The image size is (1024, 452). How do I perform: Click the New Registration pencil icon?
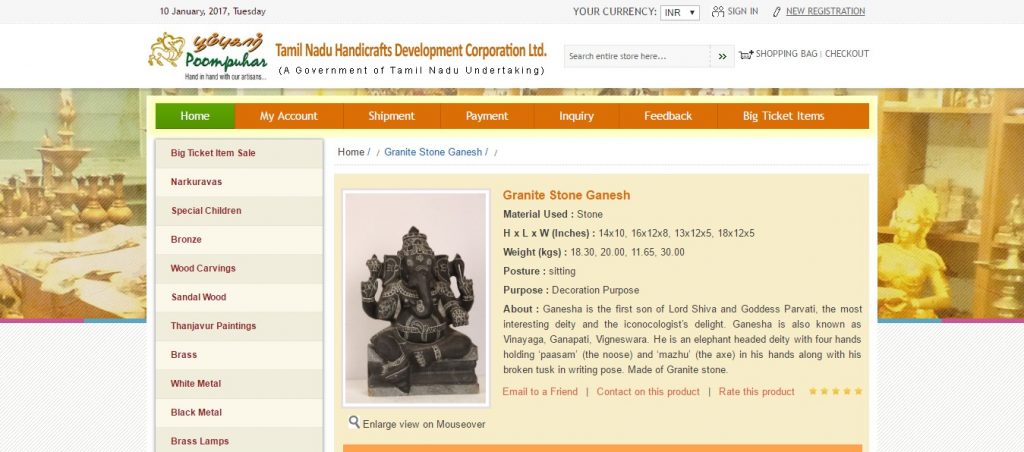[x=776, y=12]
